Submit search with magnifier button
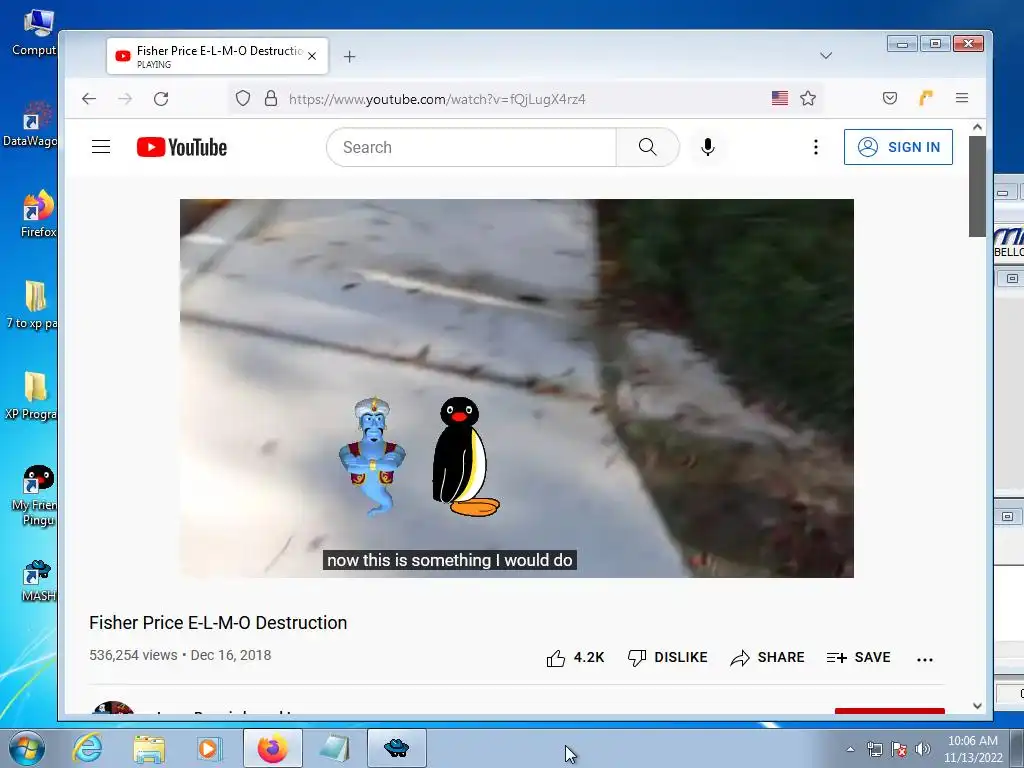Screen dimensions: 1024x768 coord(647,147)
